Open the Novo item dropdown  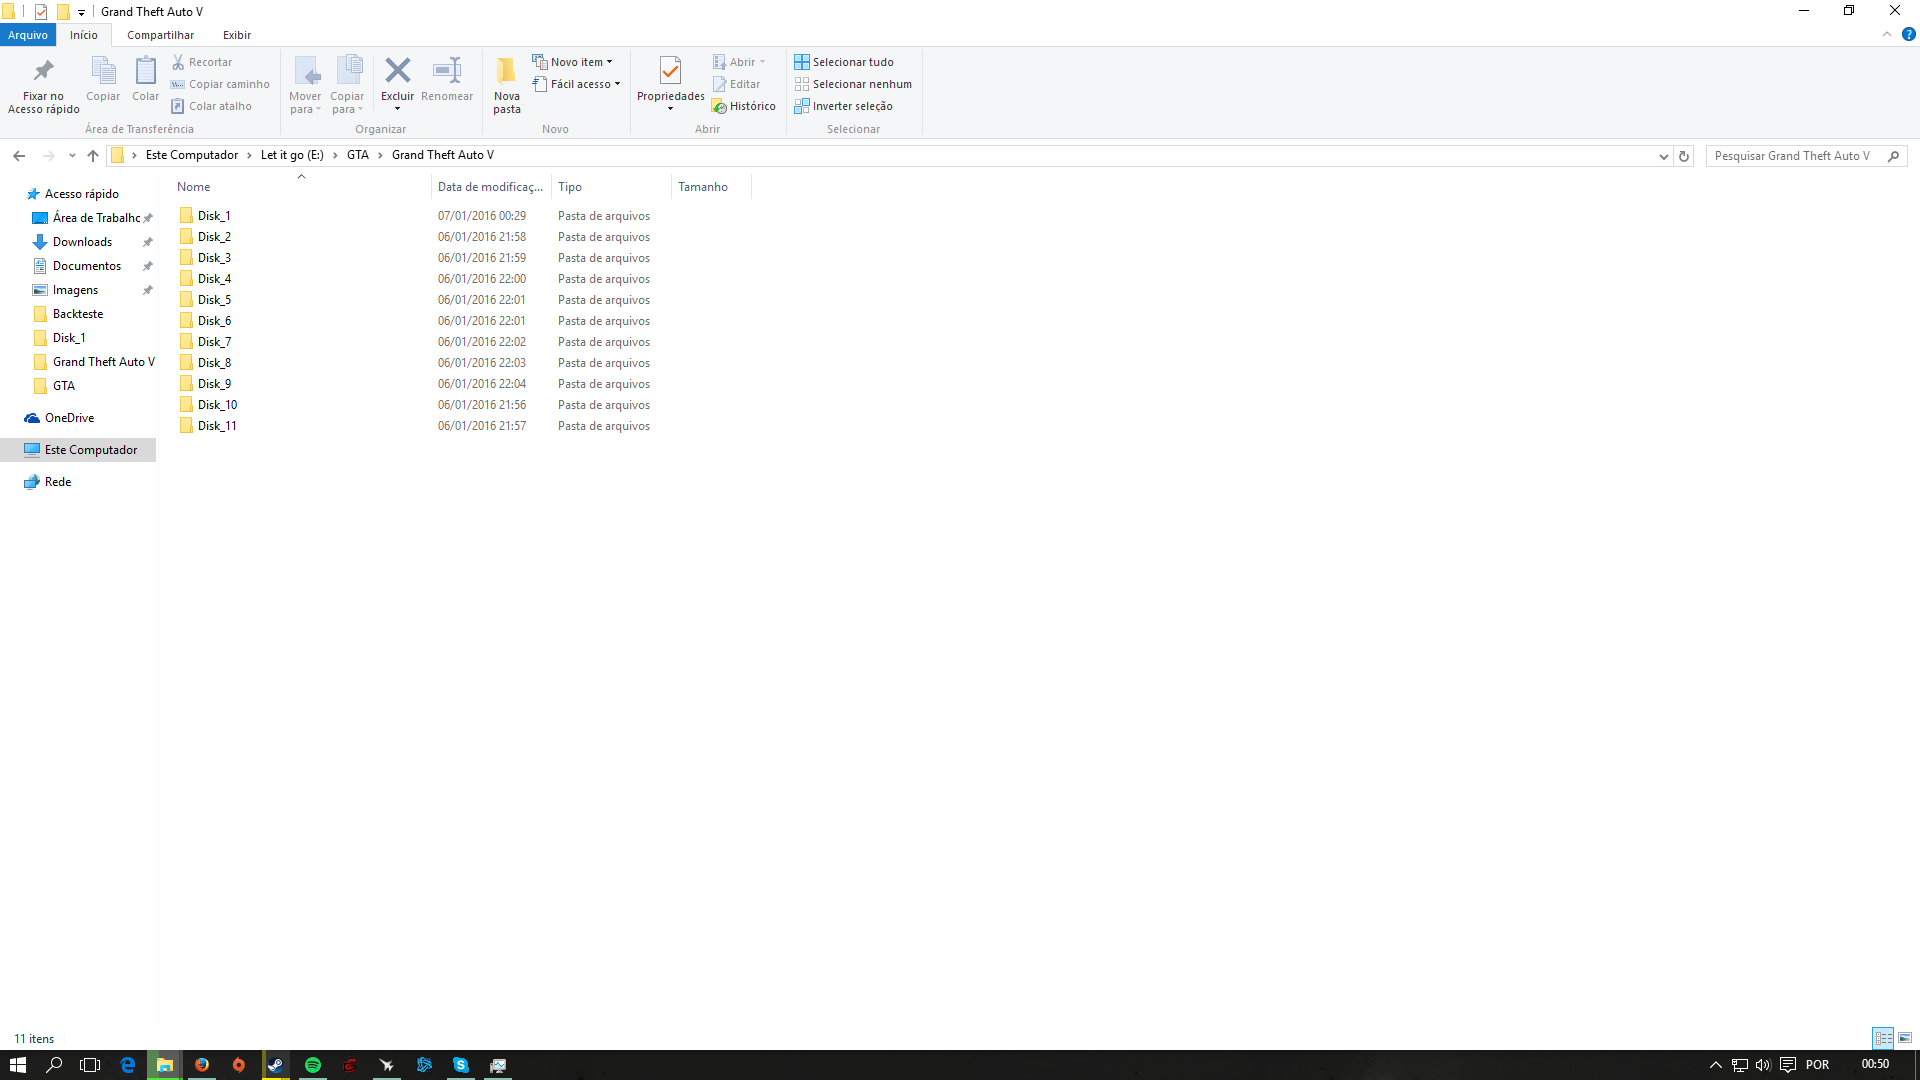572,62
